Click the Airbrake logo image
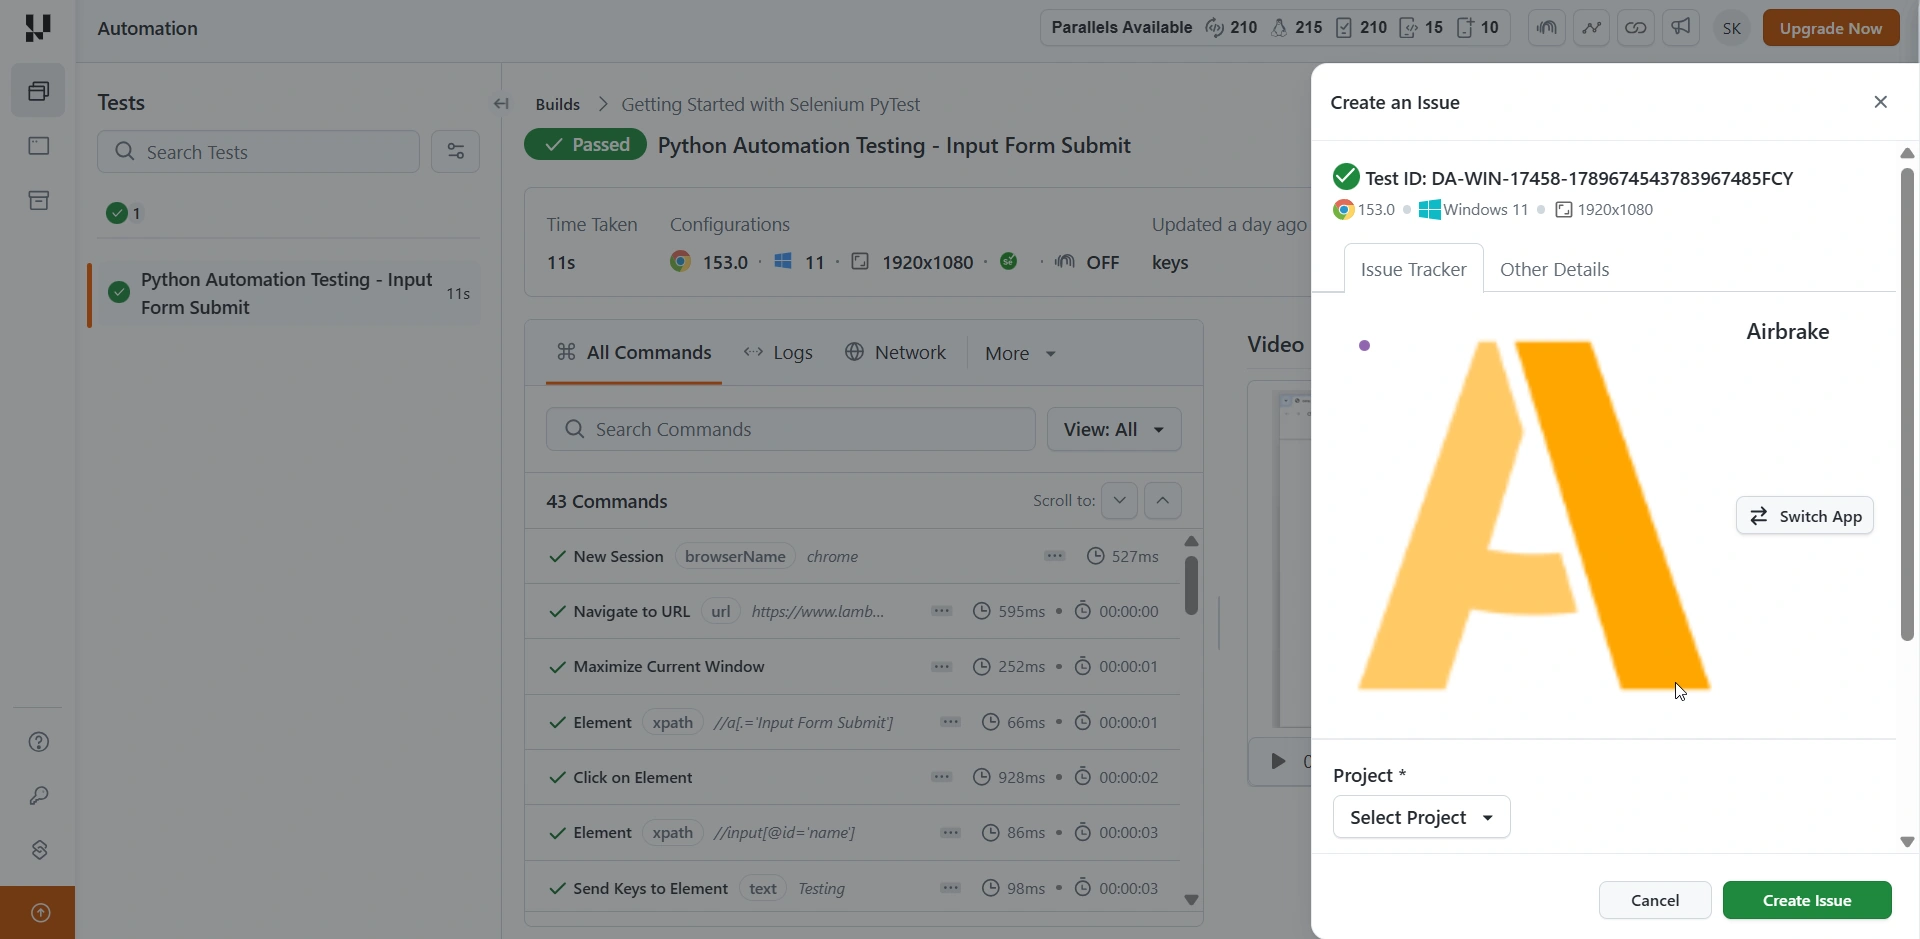Screen dimensions: 1920x939 tap(1534, 515)
